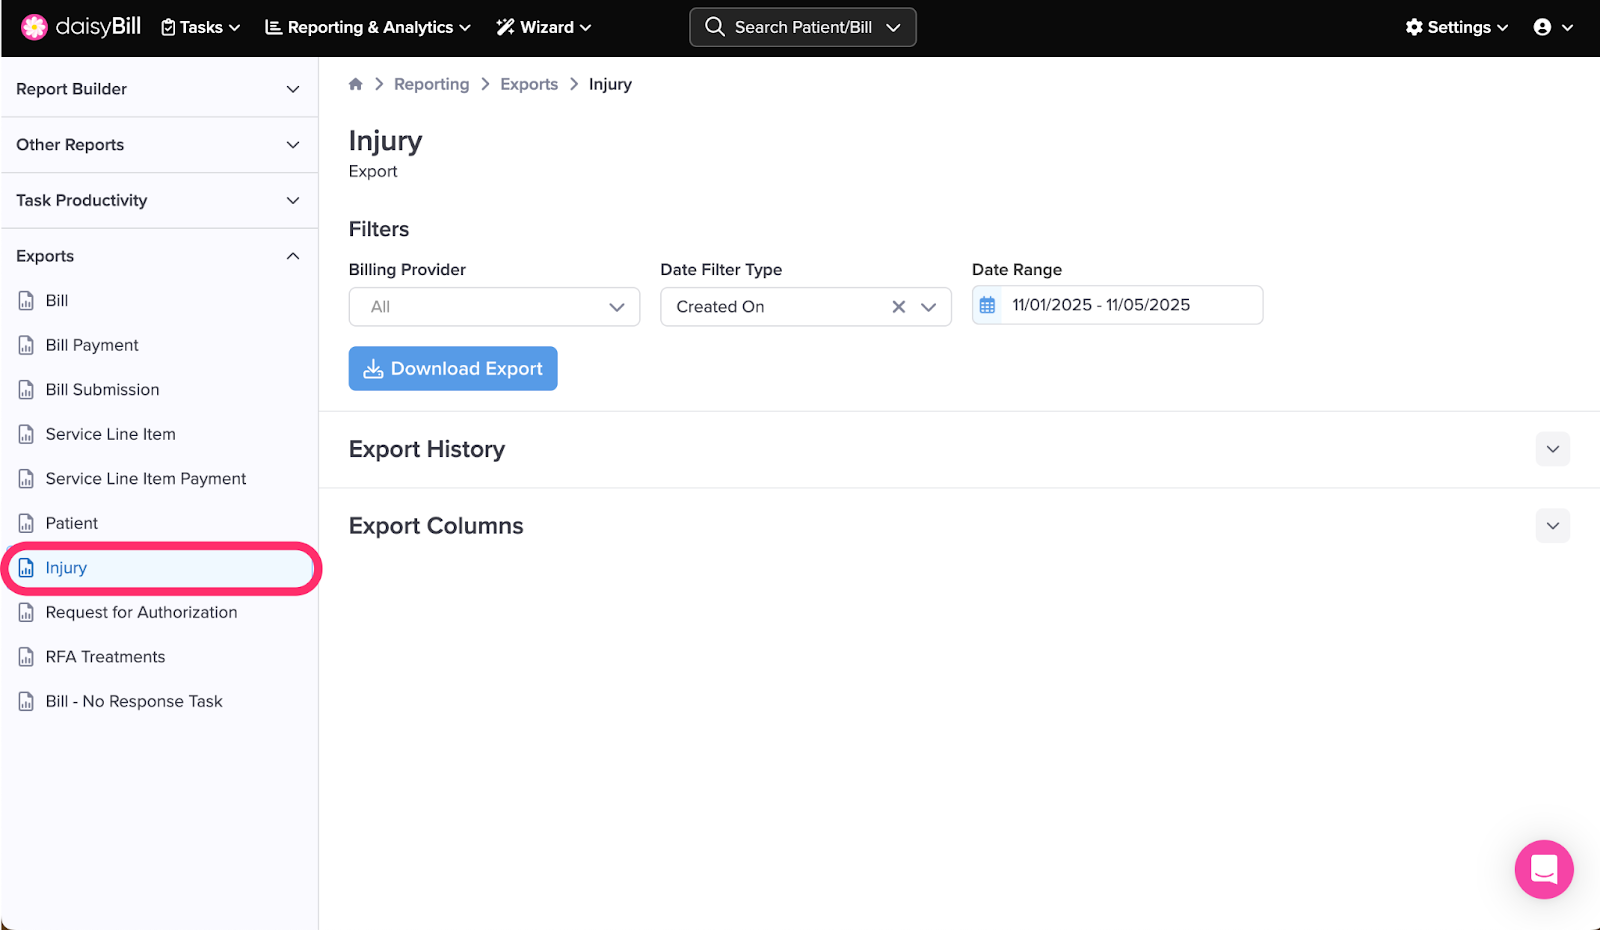The width and height of the screenshot is (1600, 930).
Task: Click the calendar icon in Date Range
Action: [987, 305]
